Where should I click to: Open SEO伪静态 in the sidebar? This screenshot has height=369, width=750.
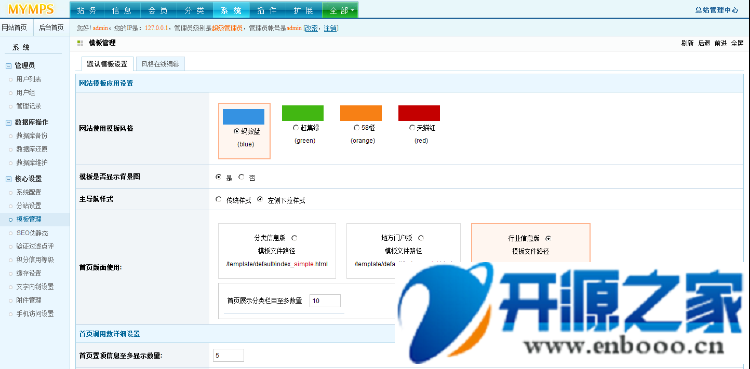pyautogui.click(x=32, y=233)
